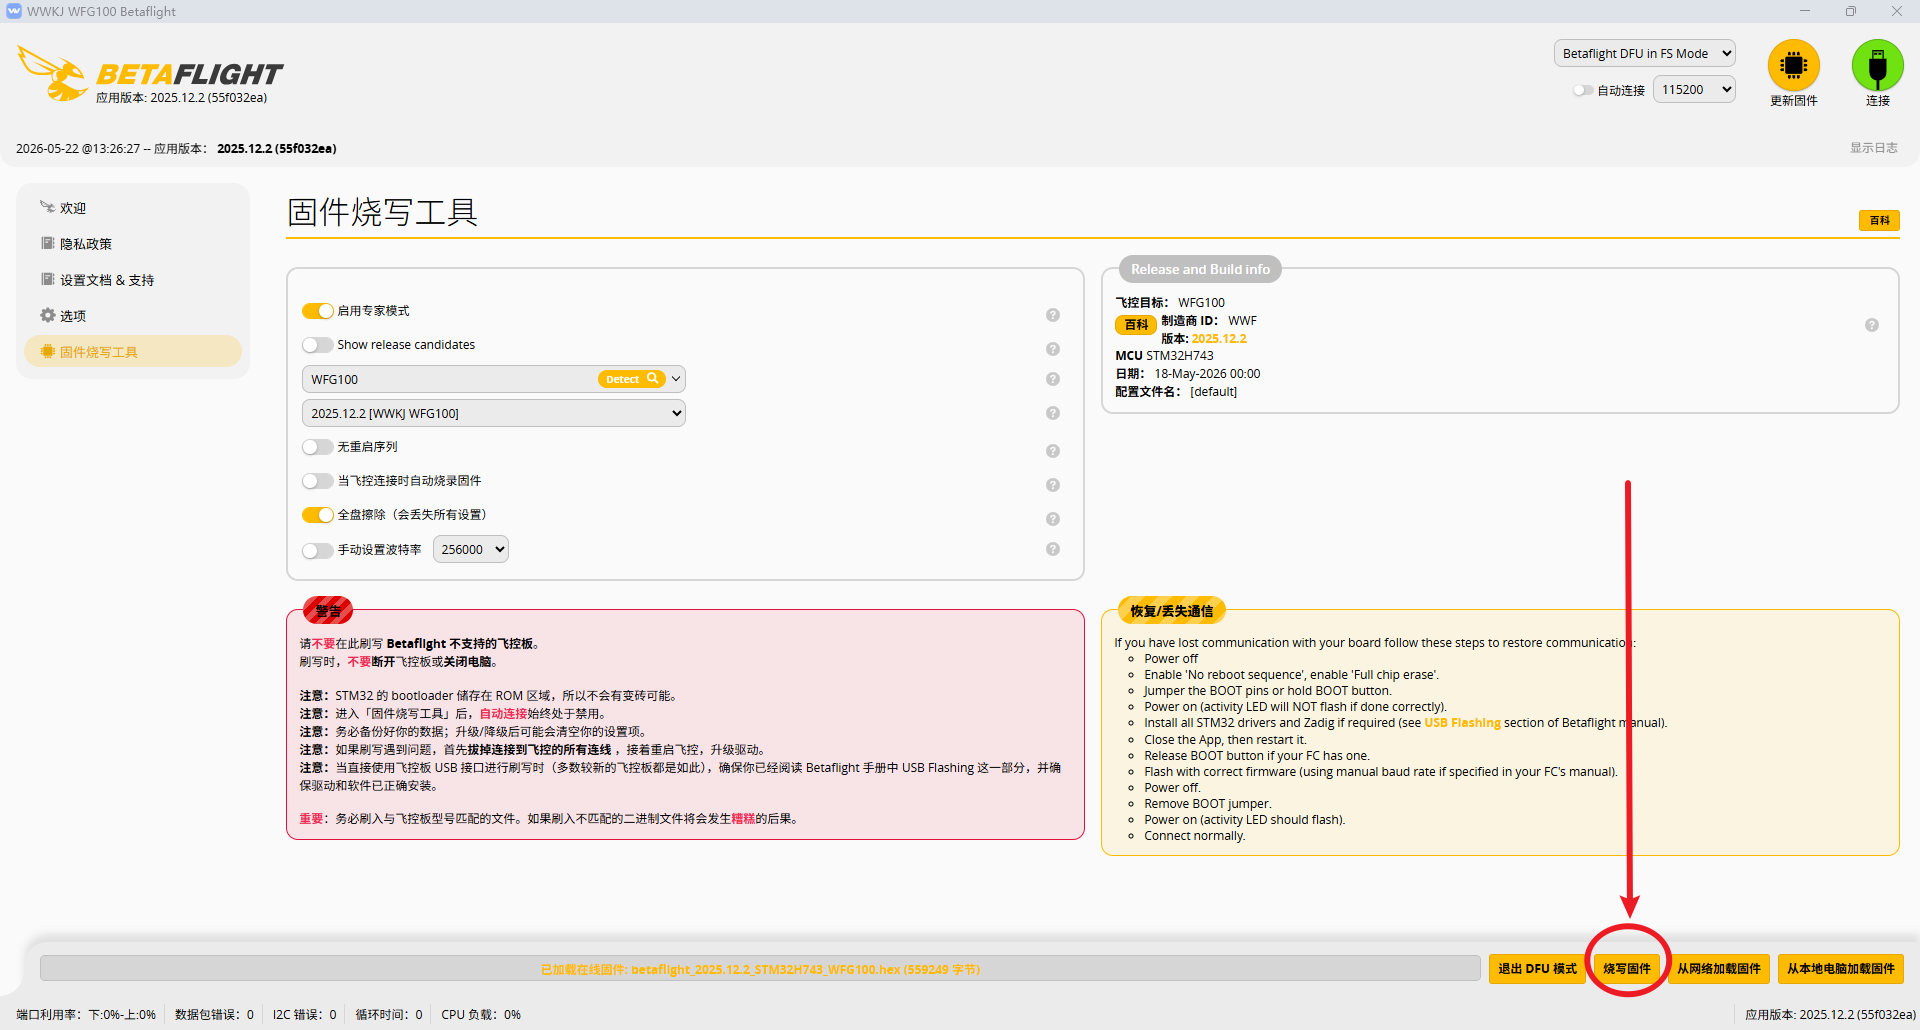Click the 日期: 18-May-2026 00:00 text
Screen dimensions: 1920x1030
point(1188,374)
